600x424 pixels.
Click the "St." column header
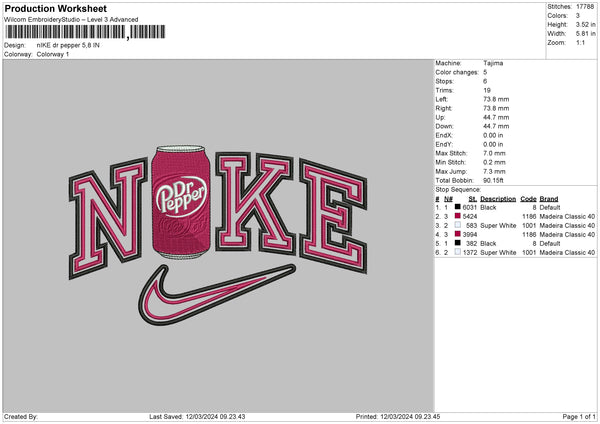coord(473,199)
